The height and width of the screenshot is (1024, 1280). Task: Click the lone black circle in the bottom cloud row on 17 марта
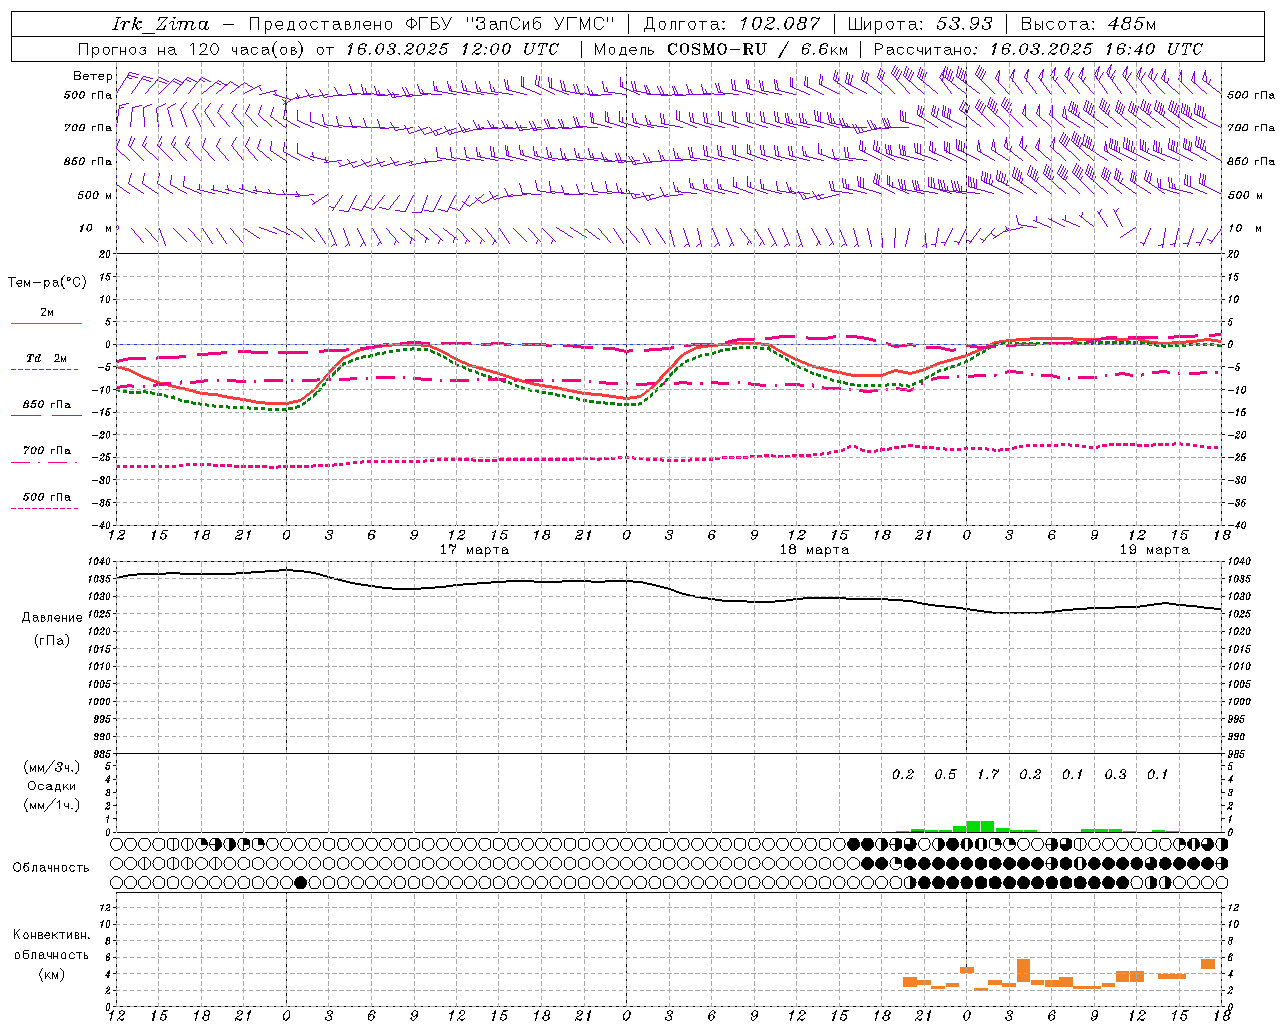tap(300, 883)
